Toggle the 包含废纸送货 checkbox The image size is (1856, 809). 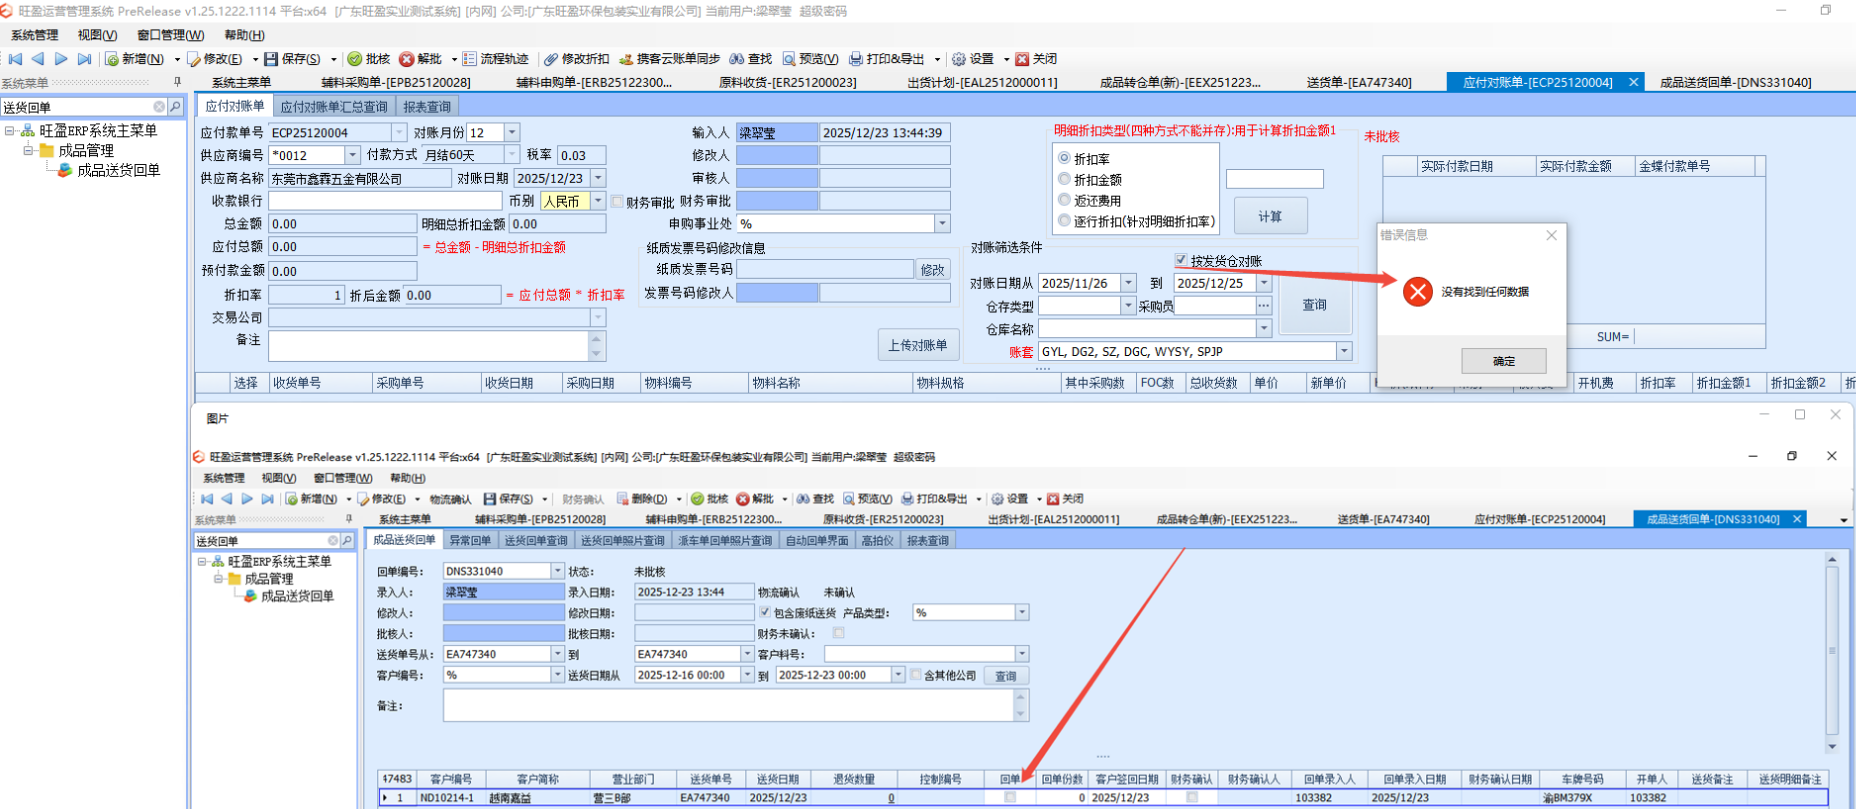[765, 612]
